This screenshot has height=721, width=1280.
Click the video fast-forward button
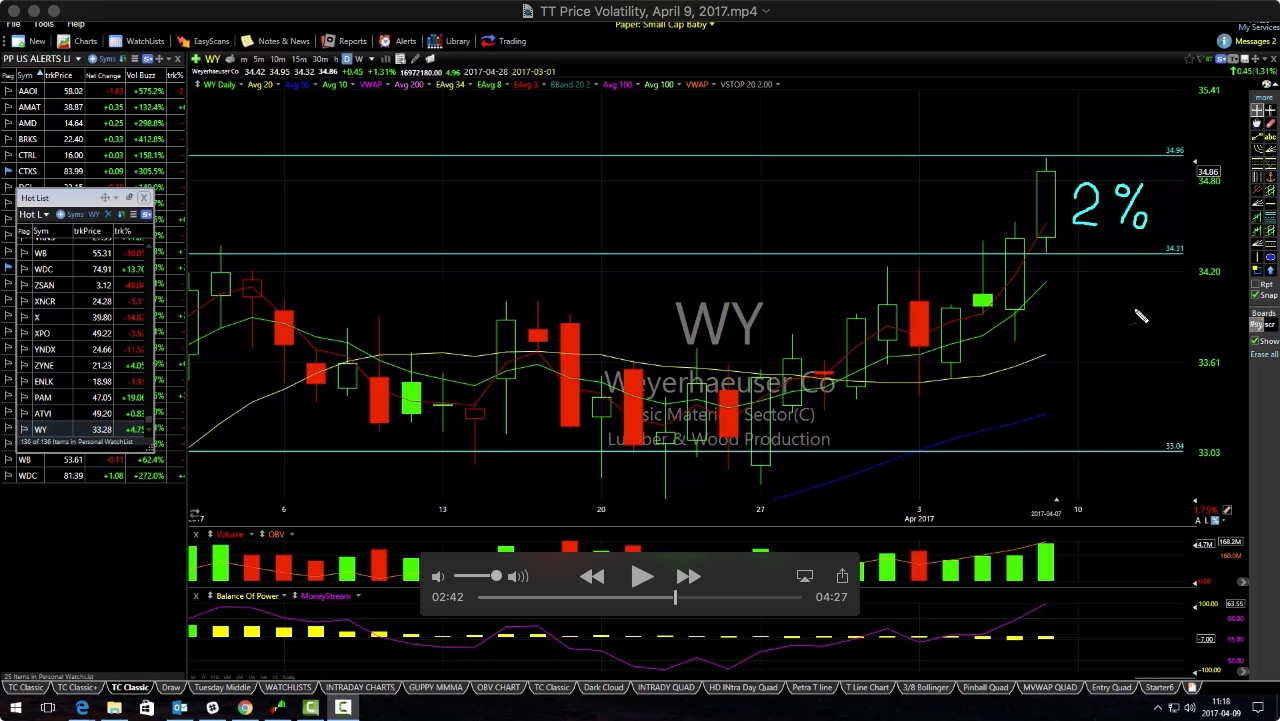pos(688,576)
